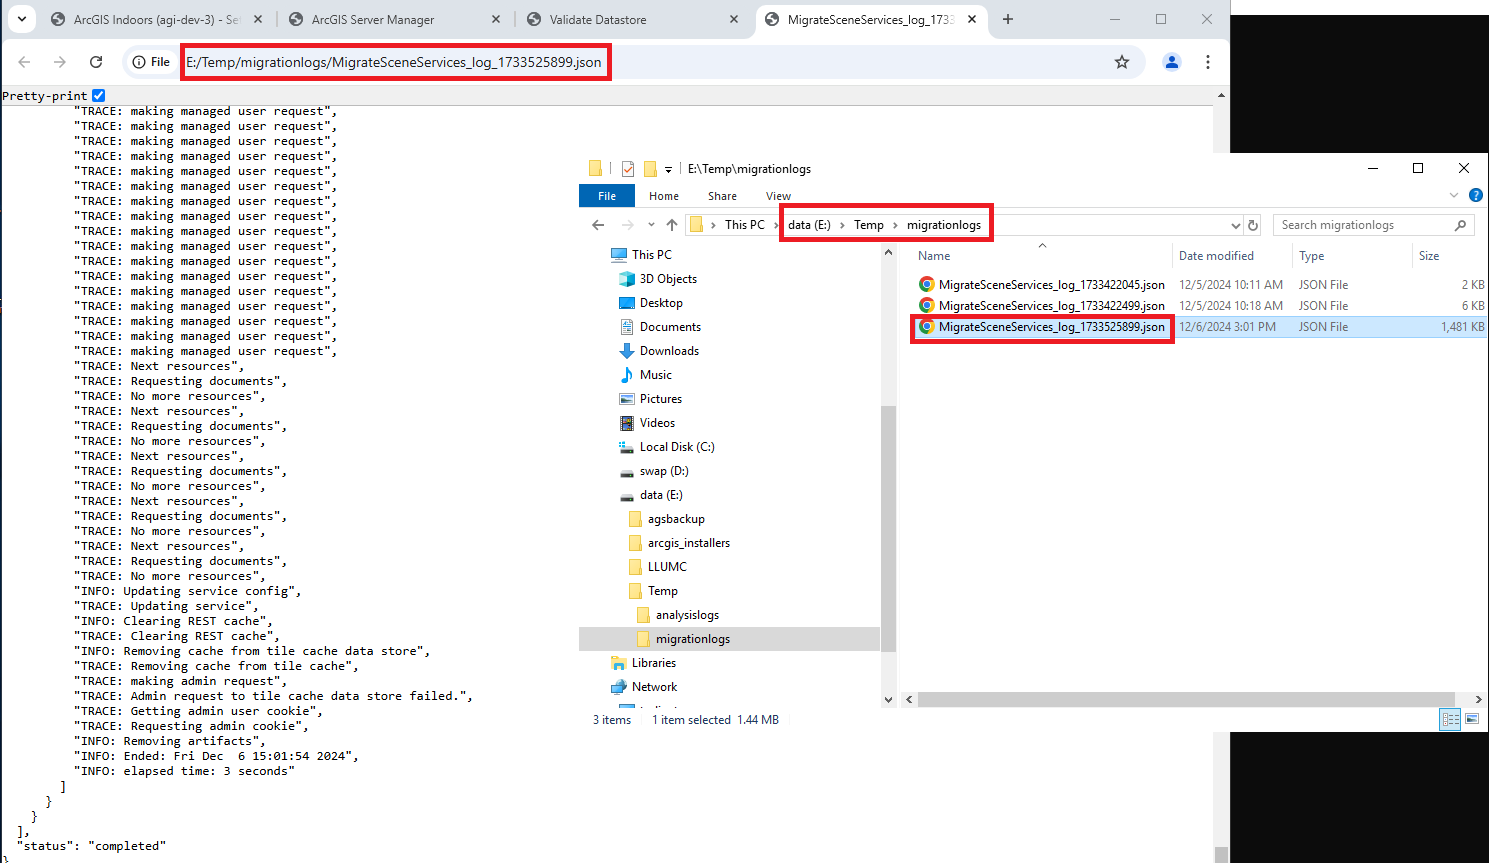1489x863 pixels.
Task: Click the Chrome address bar URL
Action: (x=394, y=62)
